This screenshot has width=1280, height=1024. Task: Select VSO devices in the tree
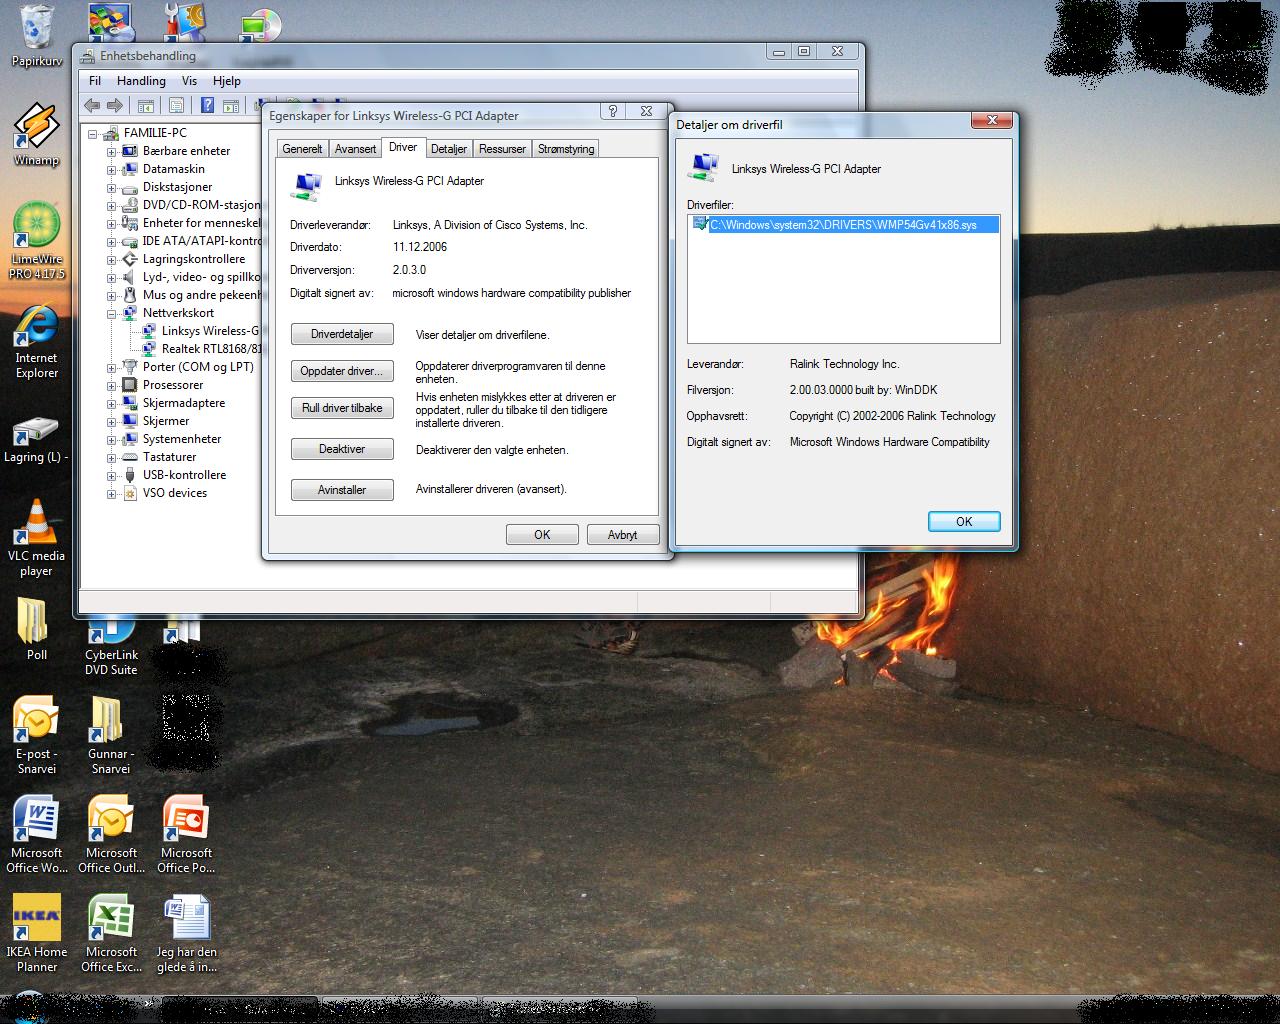pyautogui.click(x=175, y=493)
